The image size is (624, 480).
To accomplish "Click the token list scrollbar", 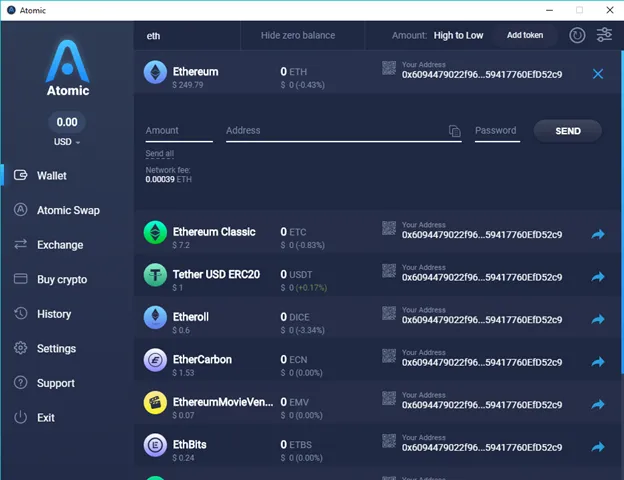I will tap(622, 212).
